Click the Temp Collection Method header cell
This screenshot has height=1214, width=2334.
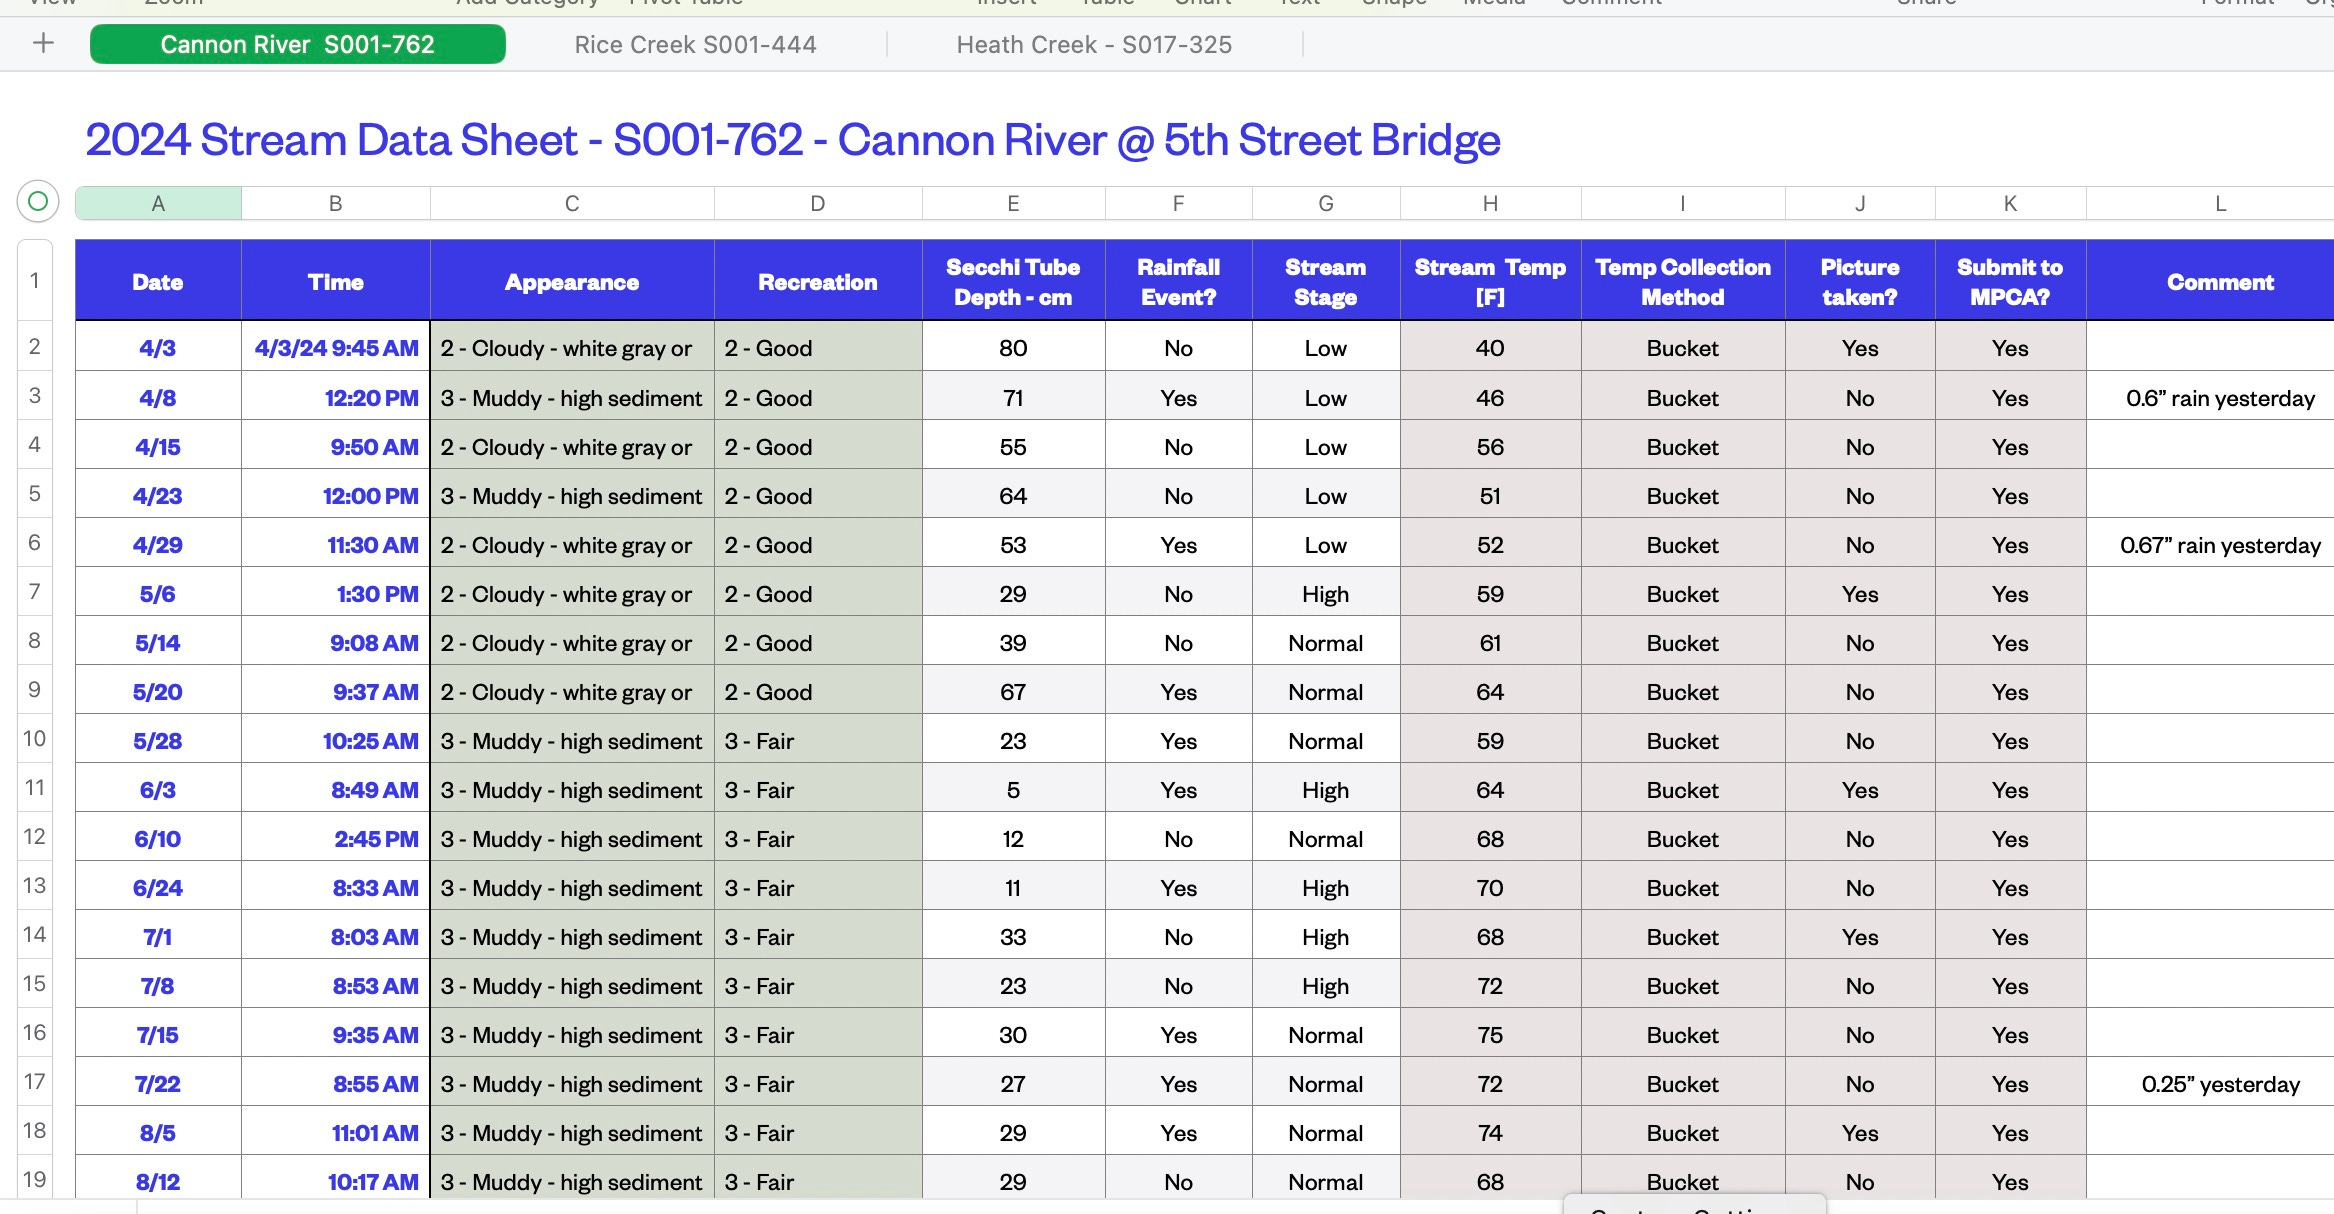click(x=1683, y=281)
